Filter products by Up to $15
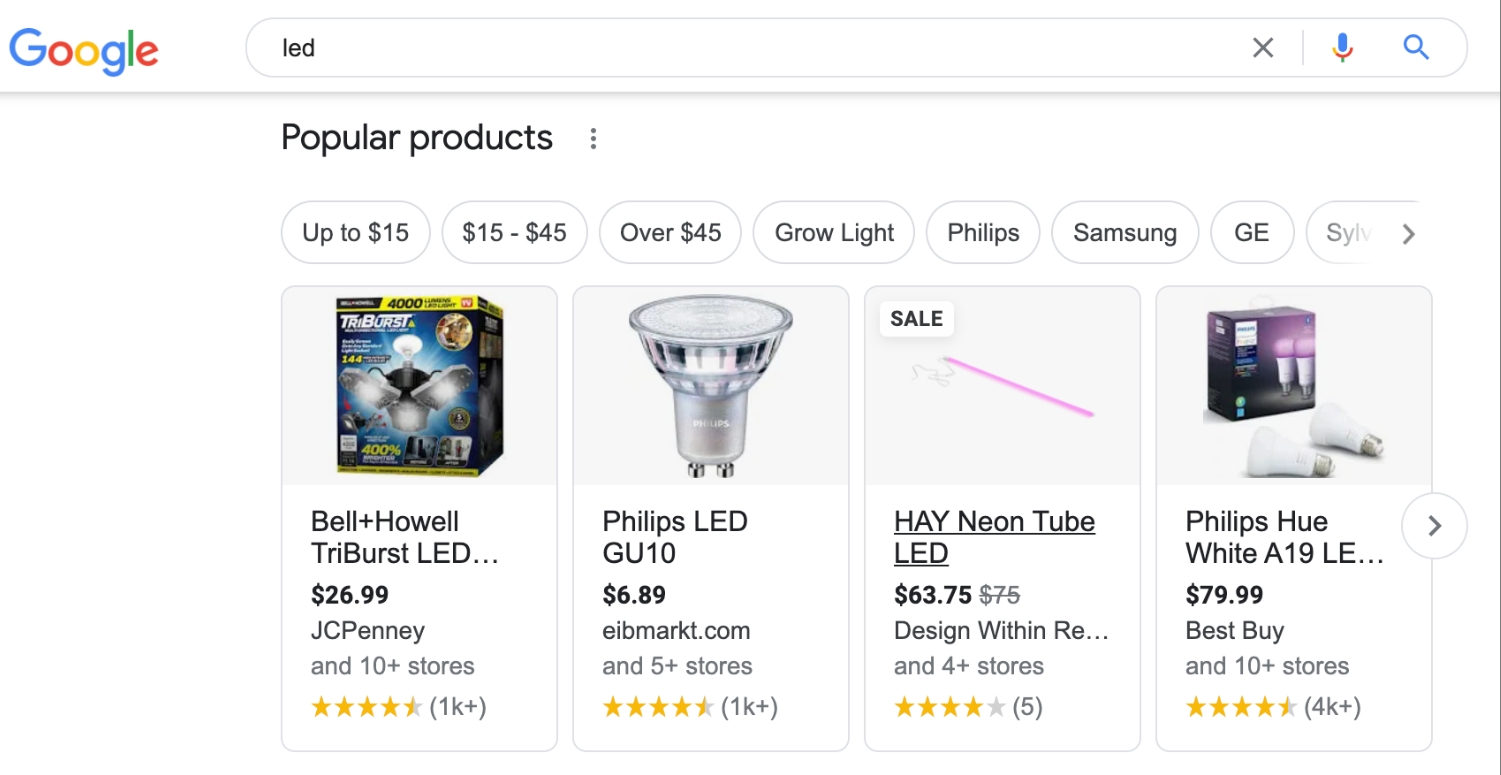This screenshot has height=775, width=1501. click(x=356, y=233)
